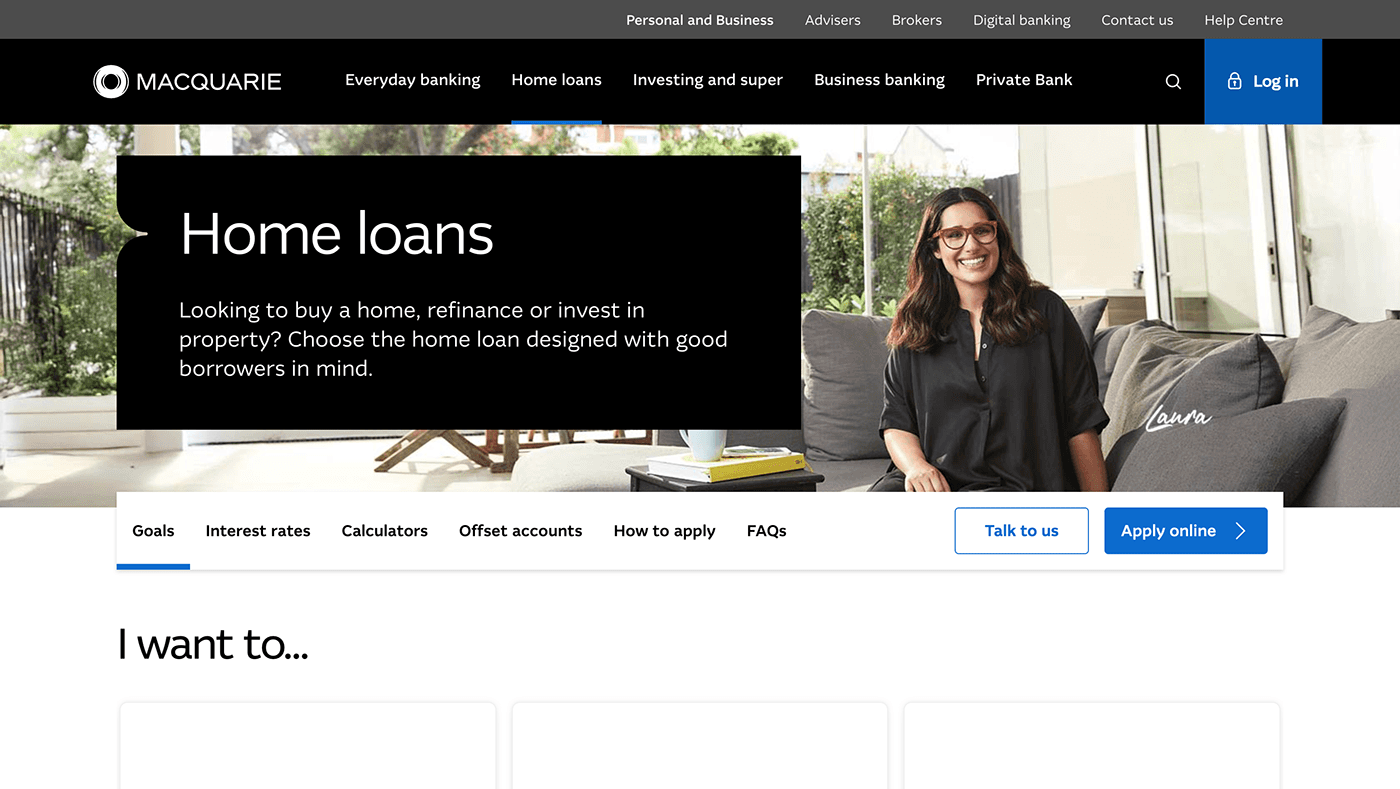The height and width of the screenshot is (789, 1400).
Task: Open the Everyday banking menu
Action: coord(412,80)
